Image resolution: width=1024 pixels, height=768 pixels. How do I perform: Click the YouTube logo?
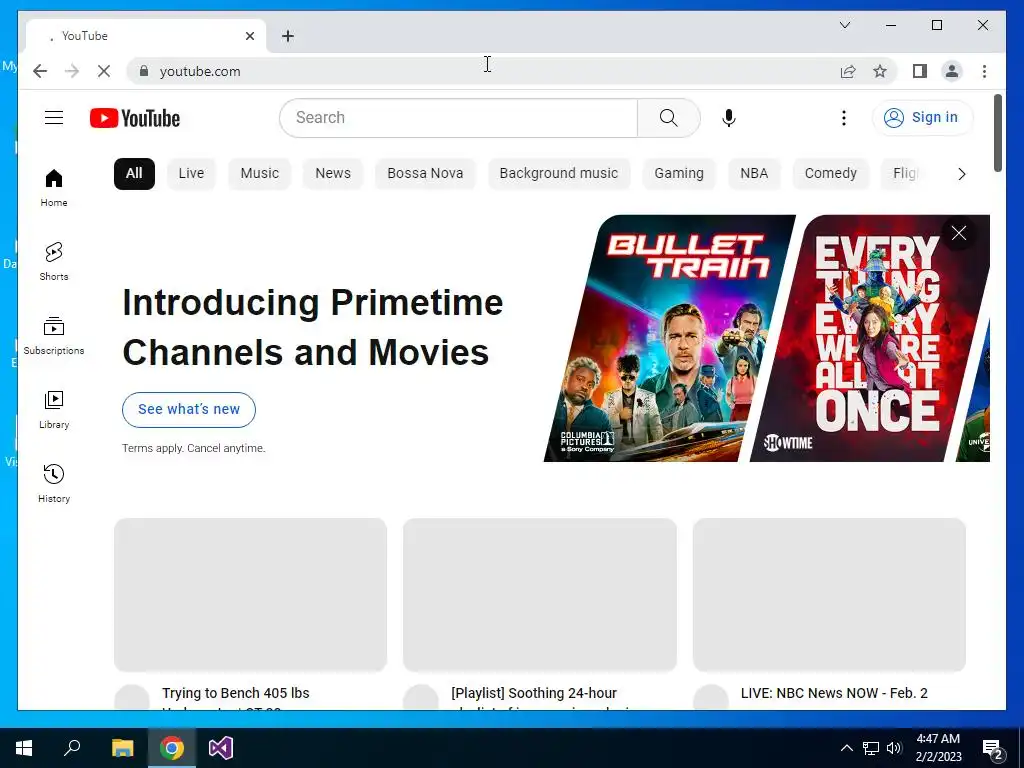135,118
